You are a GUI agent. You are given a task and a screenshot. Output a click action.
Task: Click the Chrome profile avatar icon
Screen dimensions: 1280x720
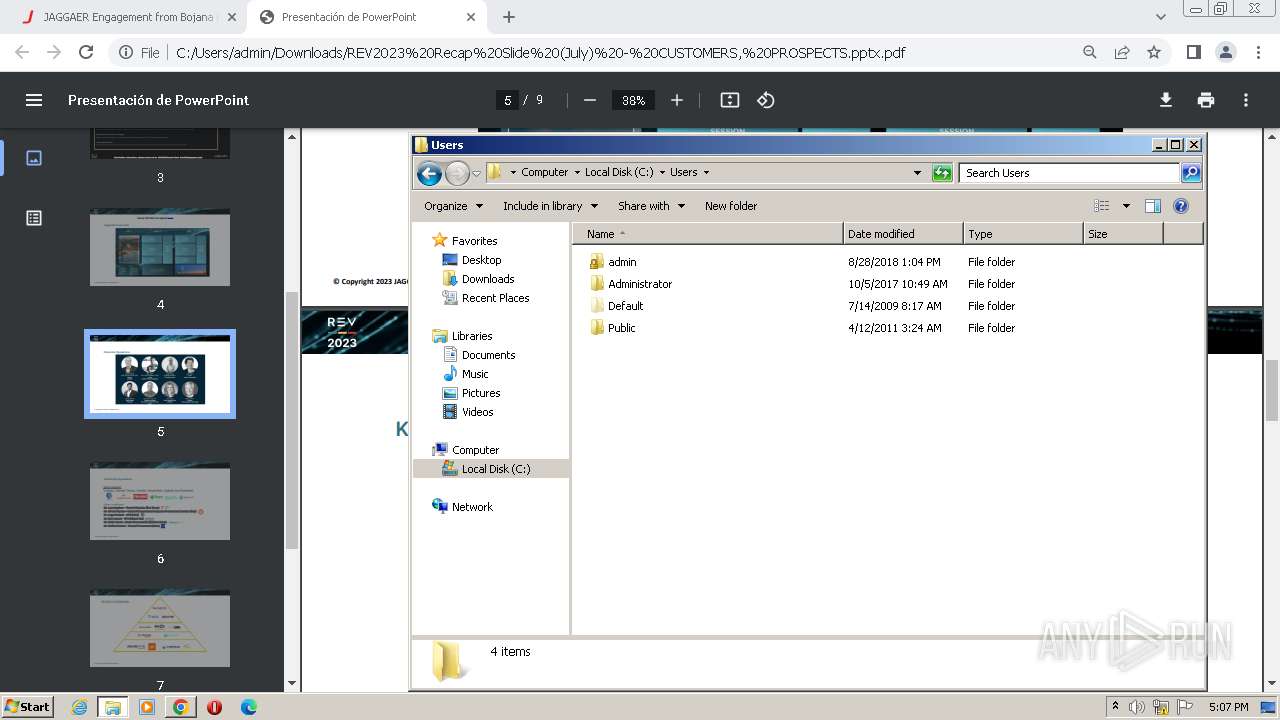[x=1225, y=52]
